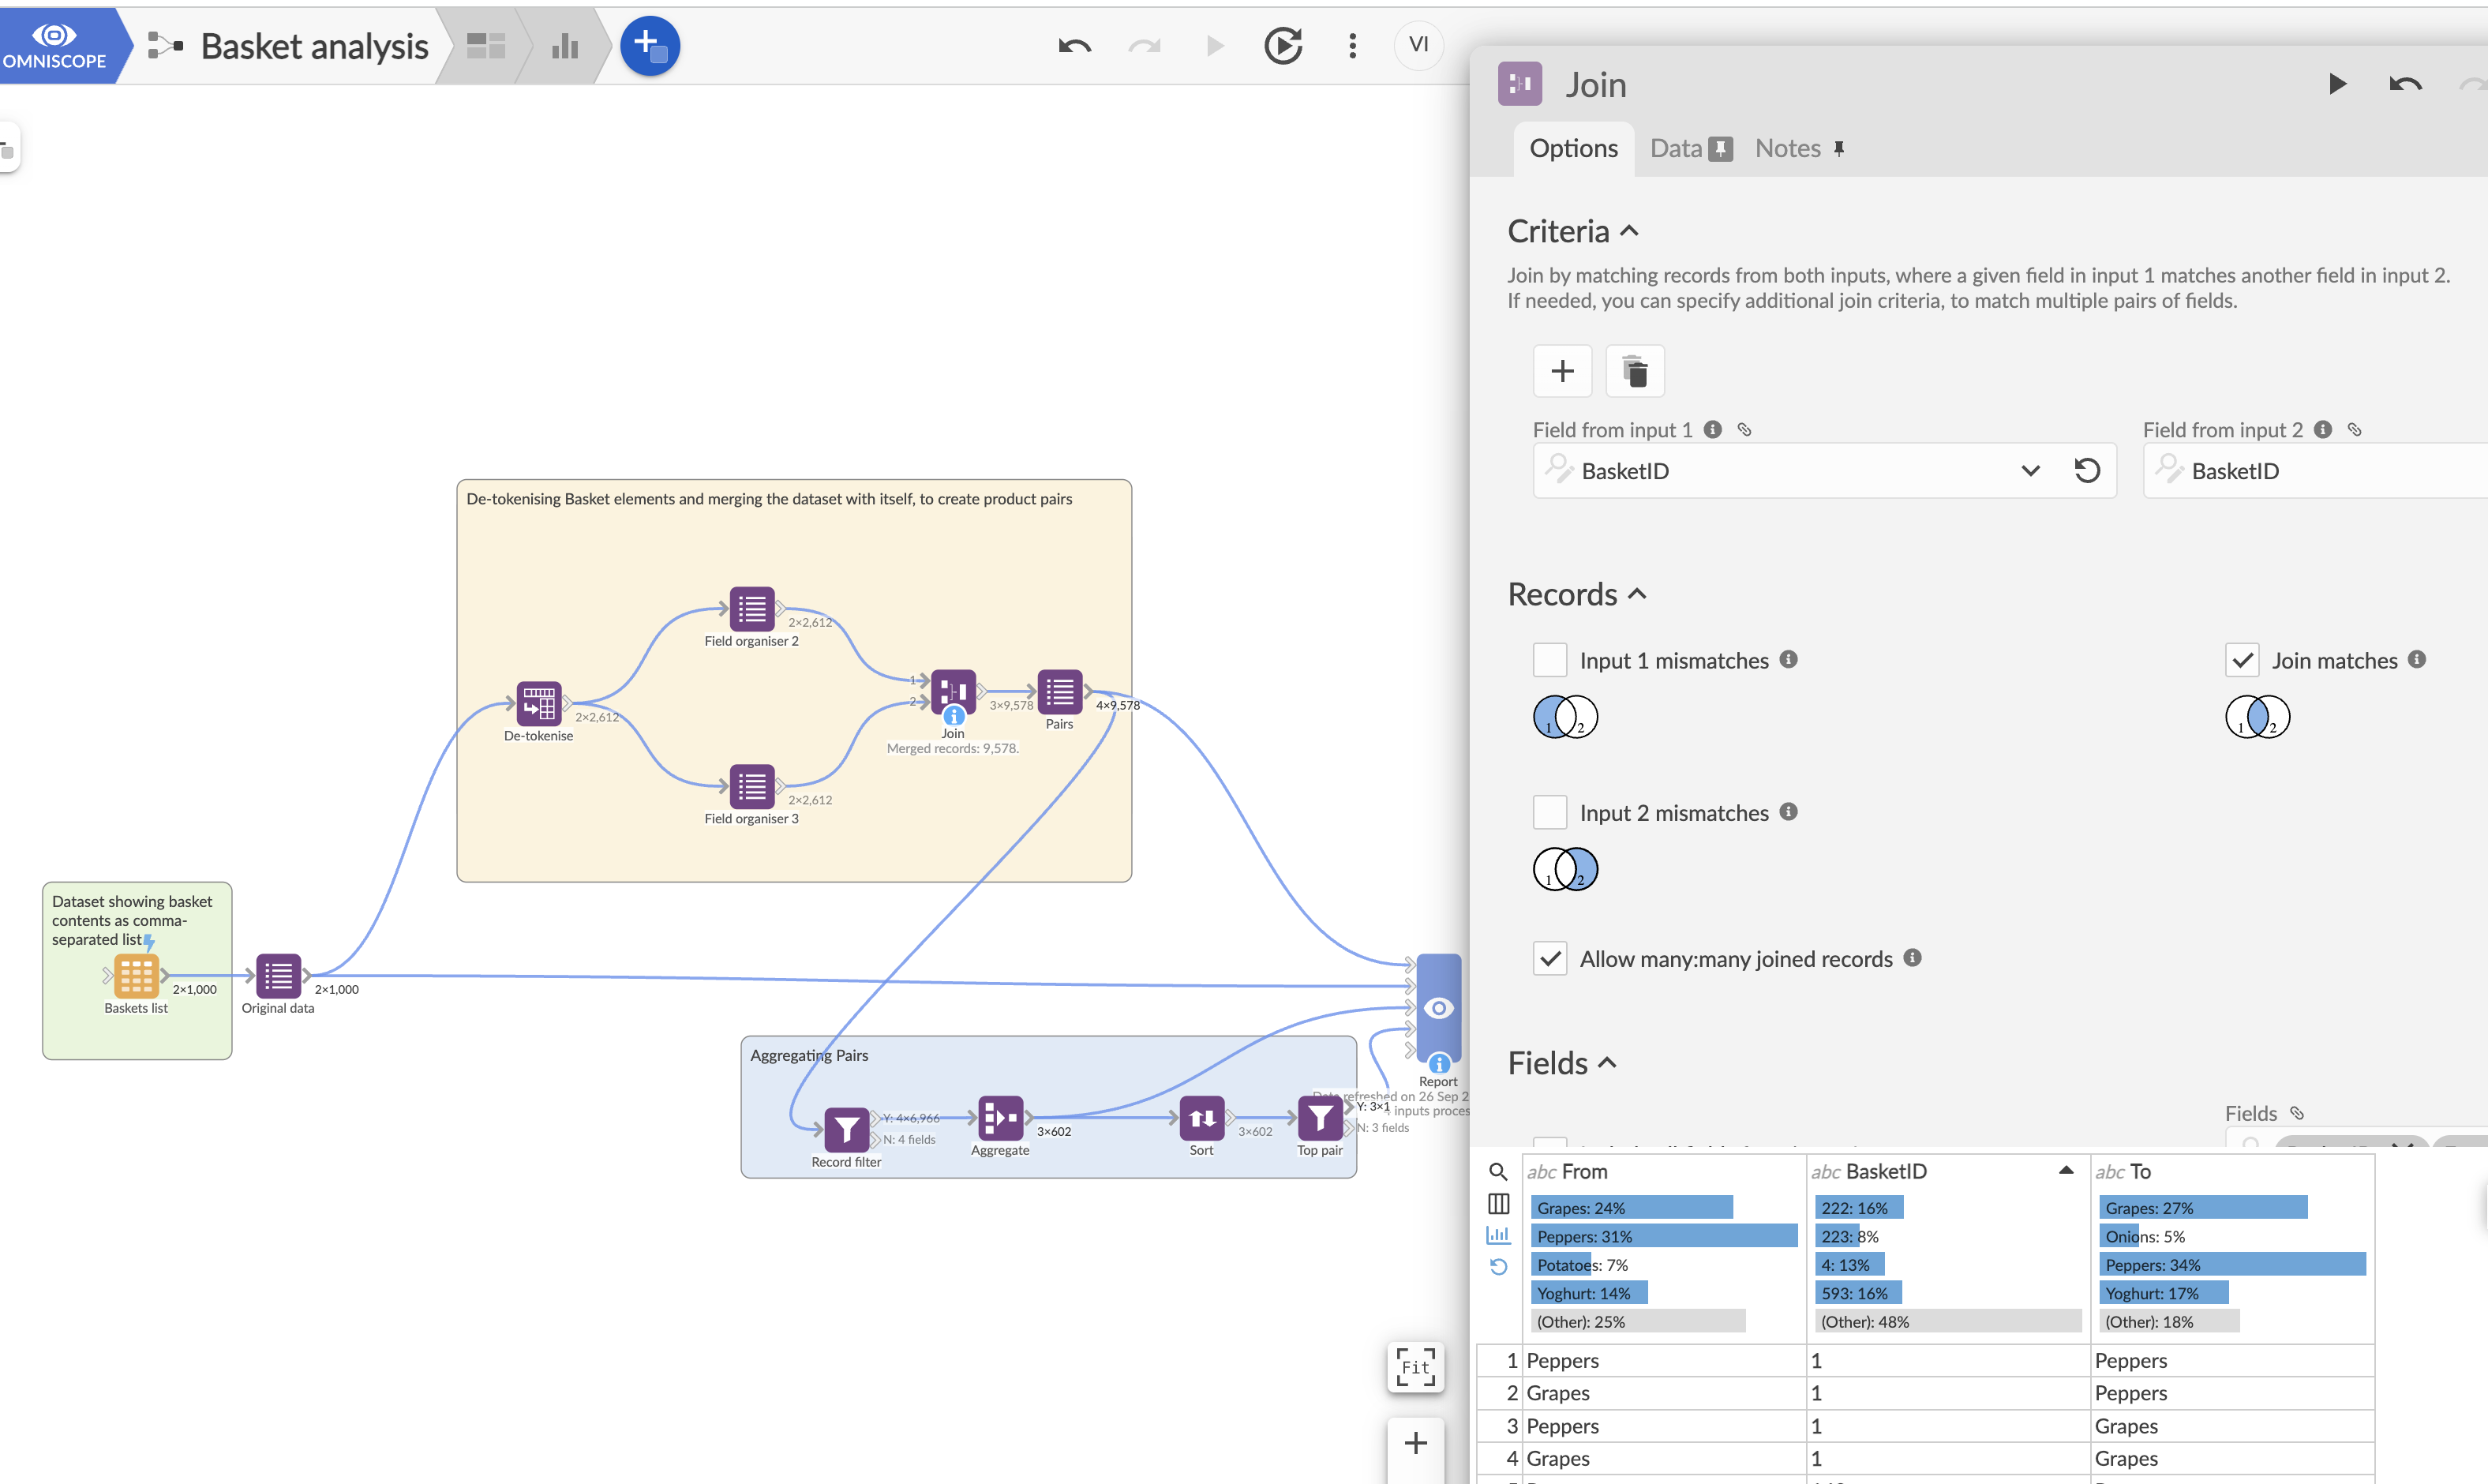Collapse the Criteria section

tap(1630, 231)
